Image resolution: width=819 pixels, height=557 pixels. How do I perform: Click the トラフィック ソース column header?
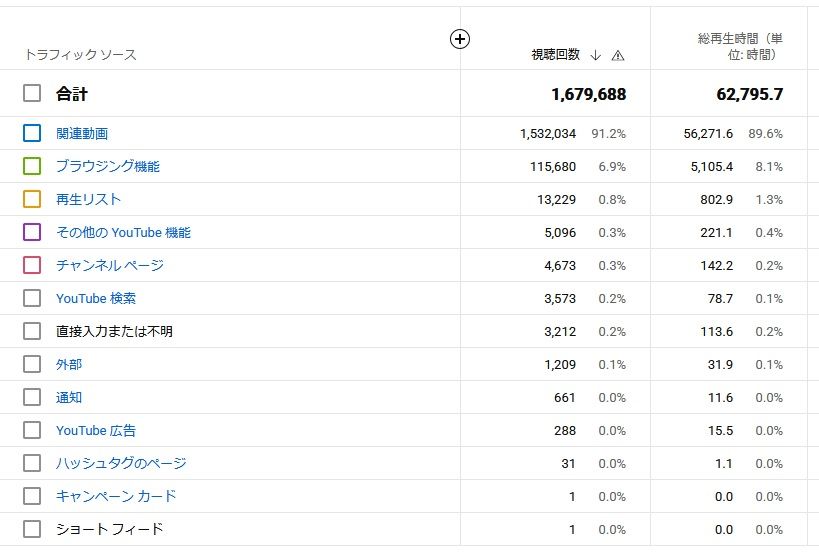[x=80, y=55]
